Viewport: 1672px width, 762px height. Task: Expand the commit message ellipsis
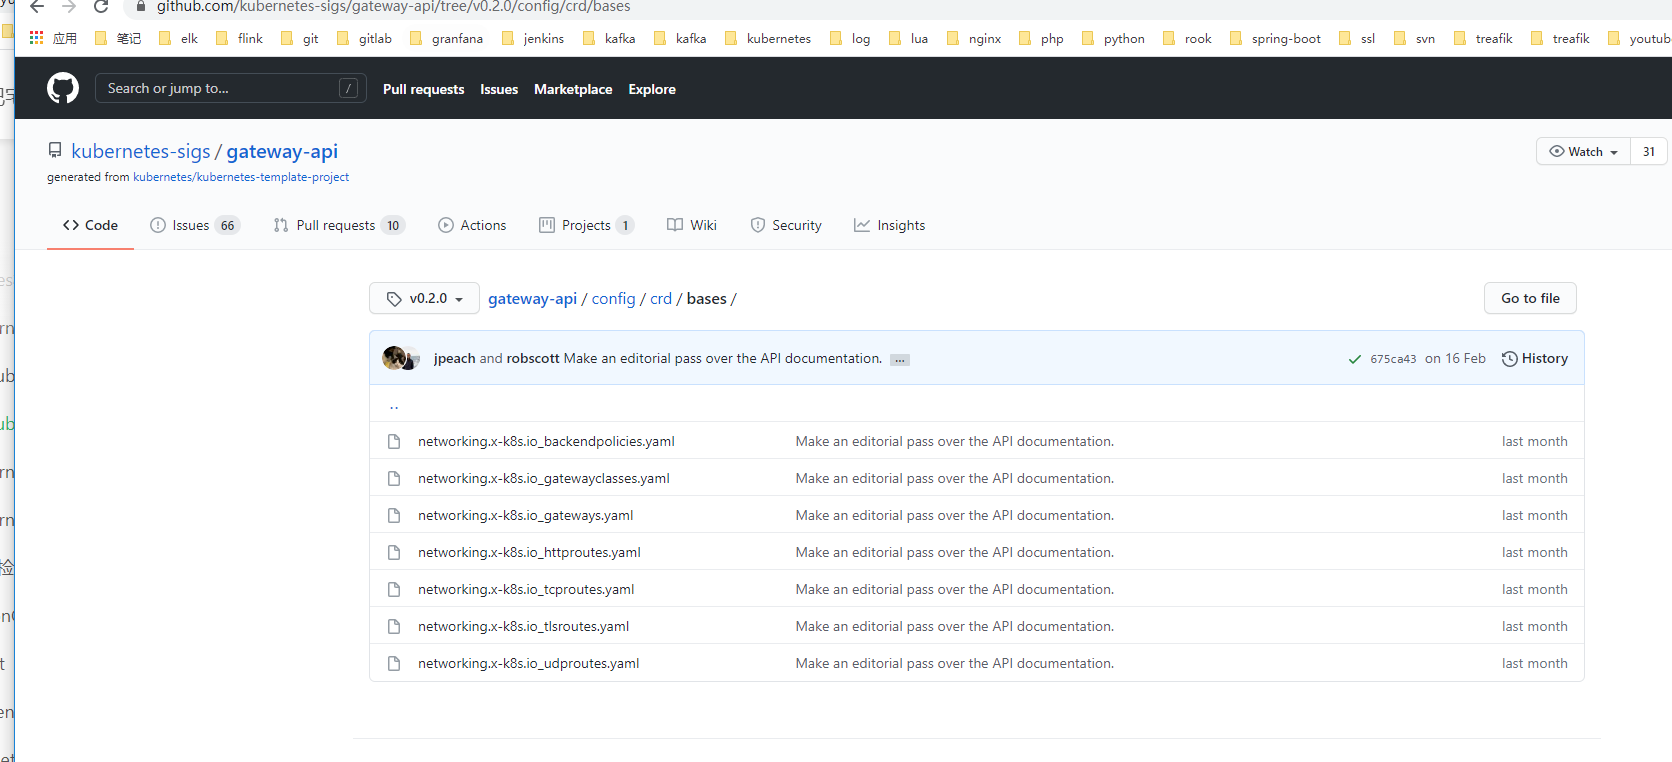tap(900, 360)
